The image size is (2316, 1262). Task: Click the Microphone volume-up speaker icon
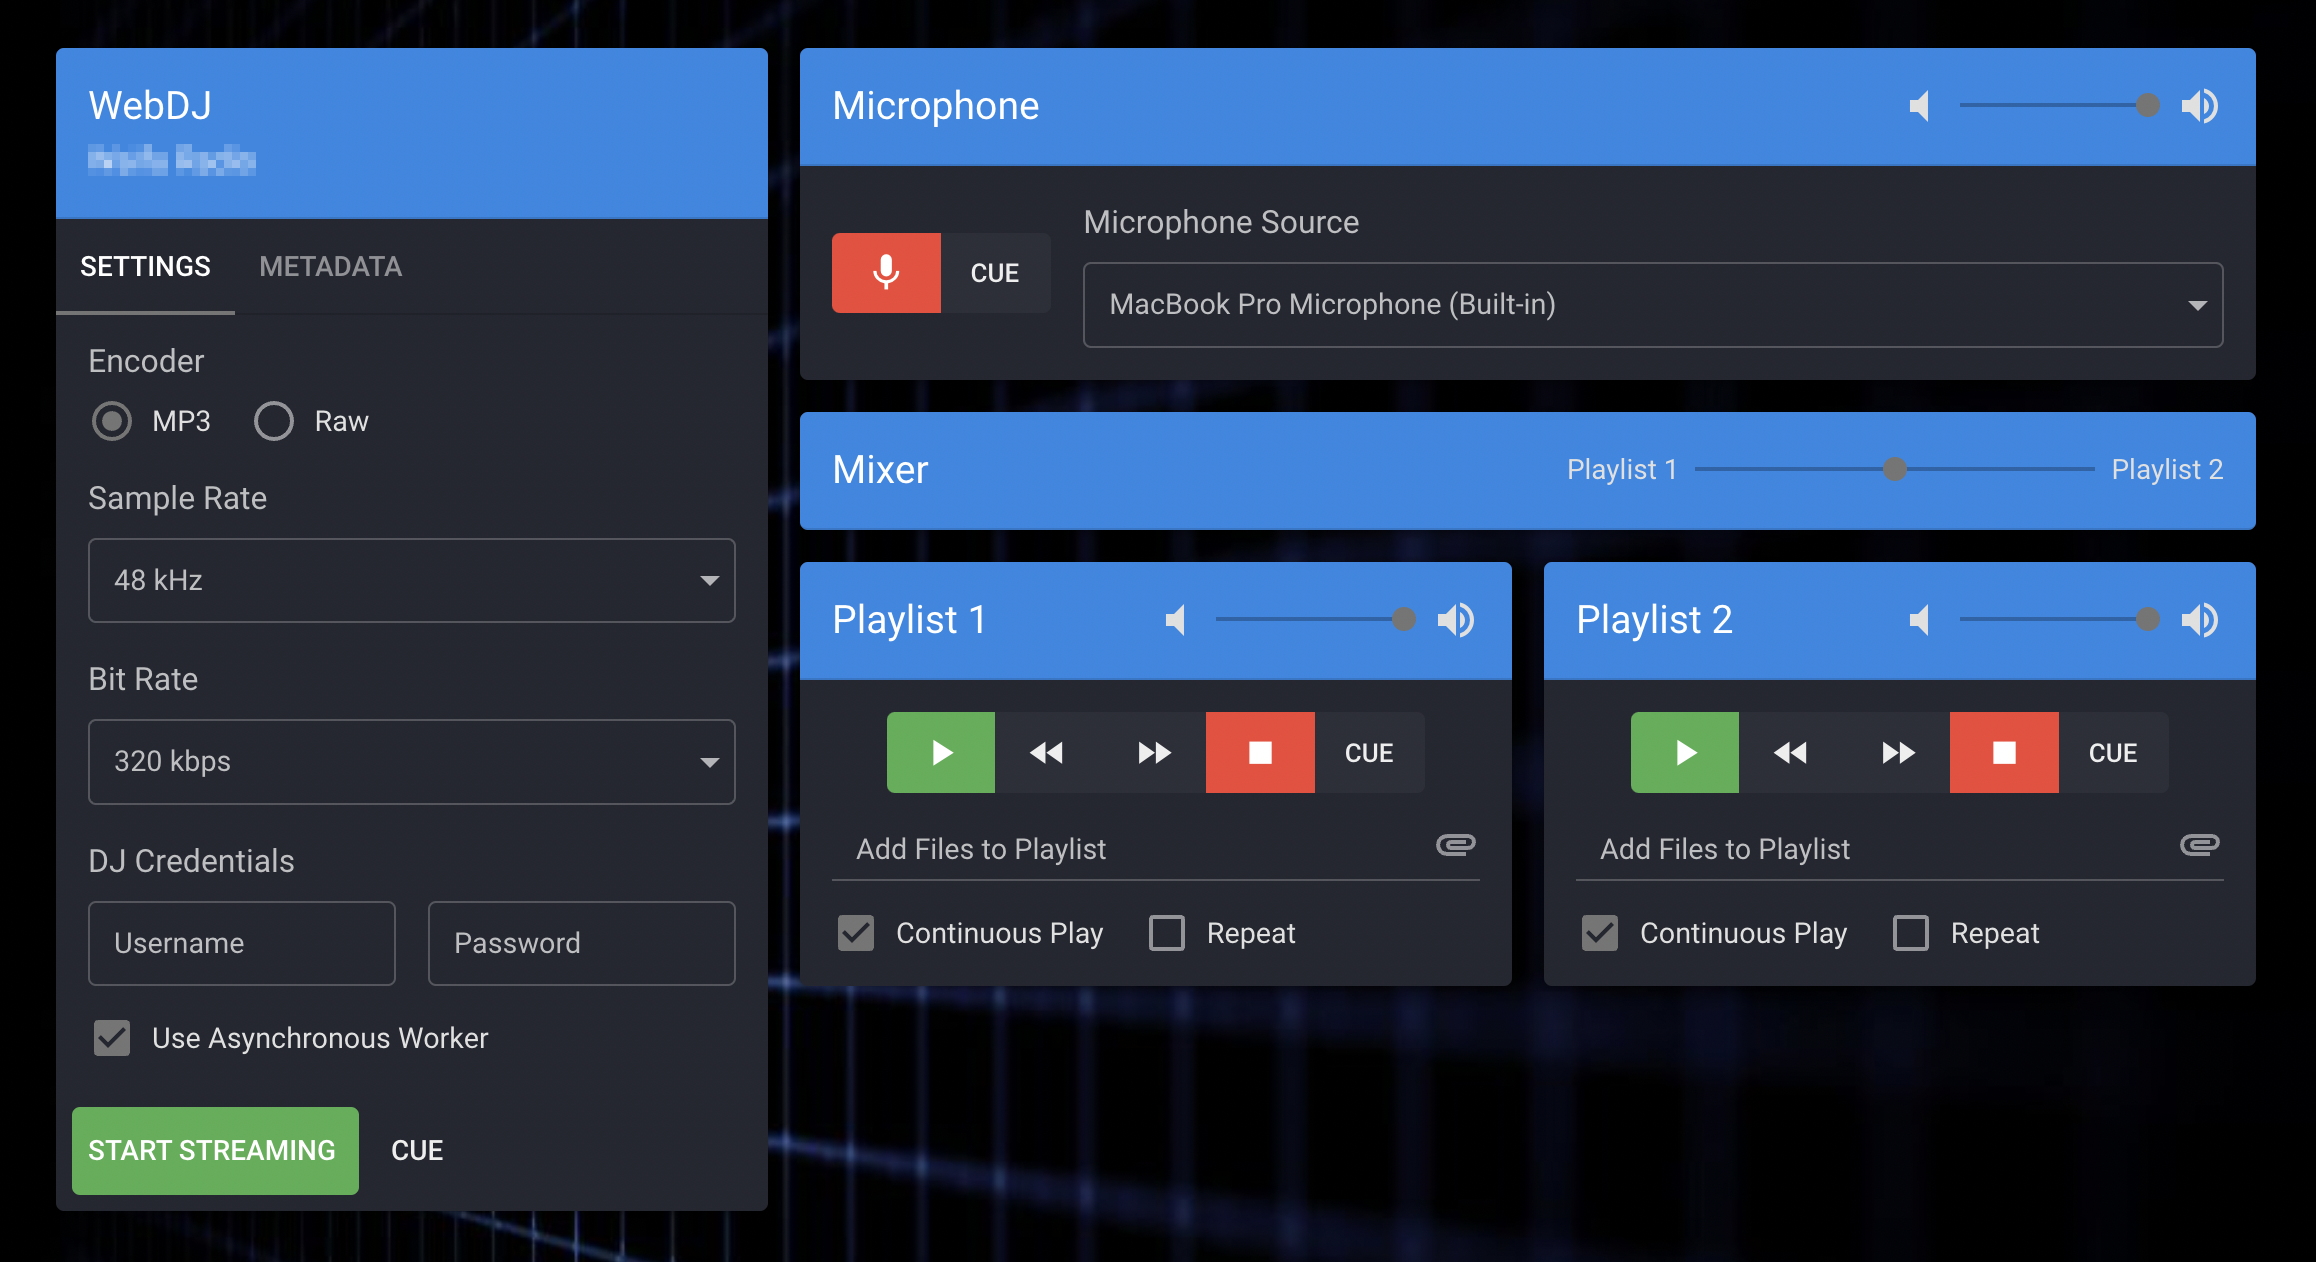tap(2200, 106)
